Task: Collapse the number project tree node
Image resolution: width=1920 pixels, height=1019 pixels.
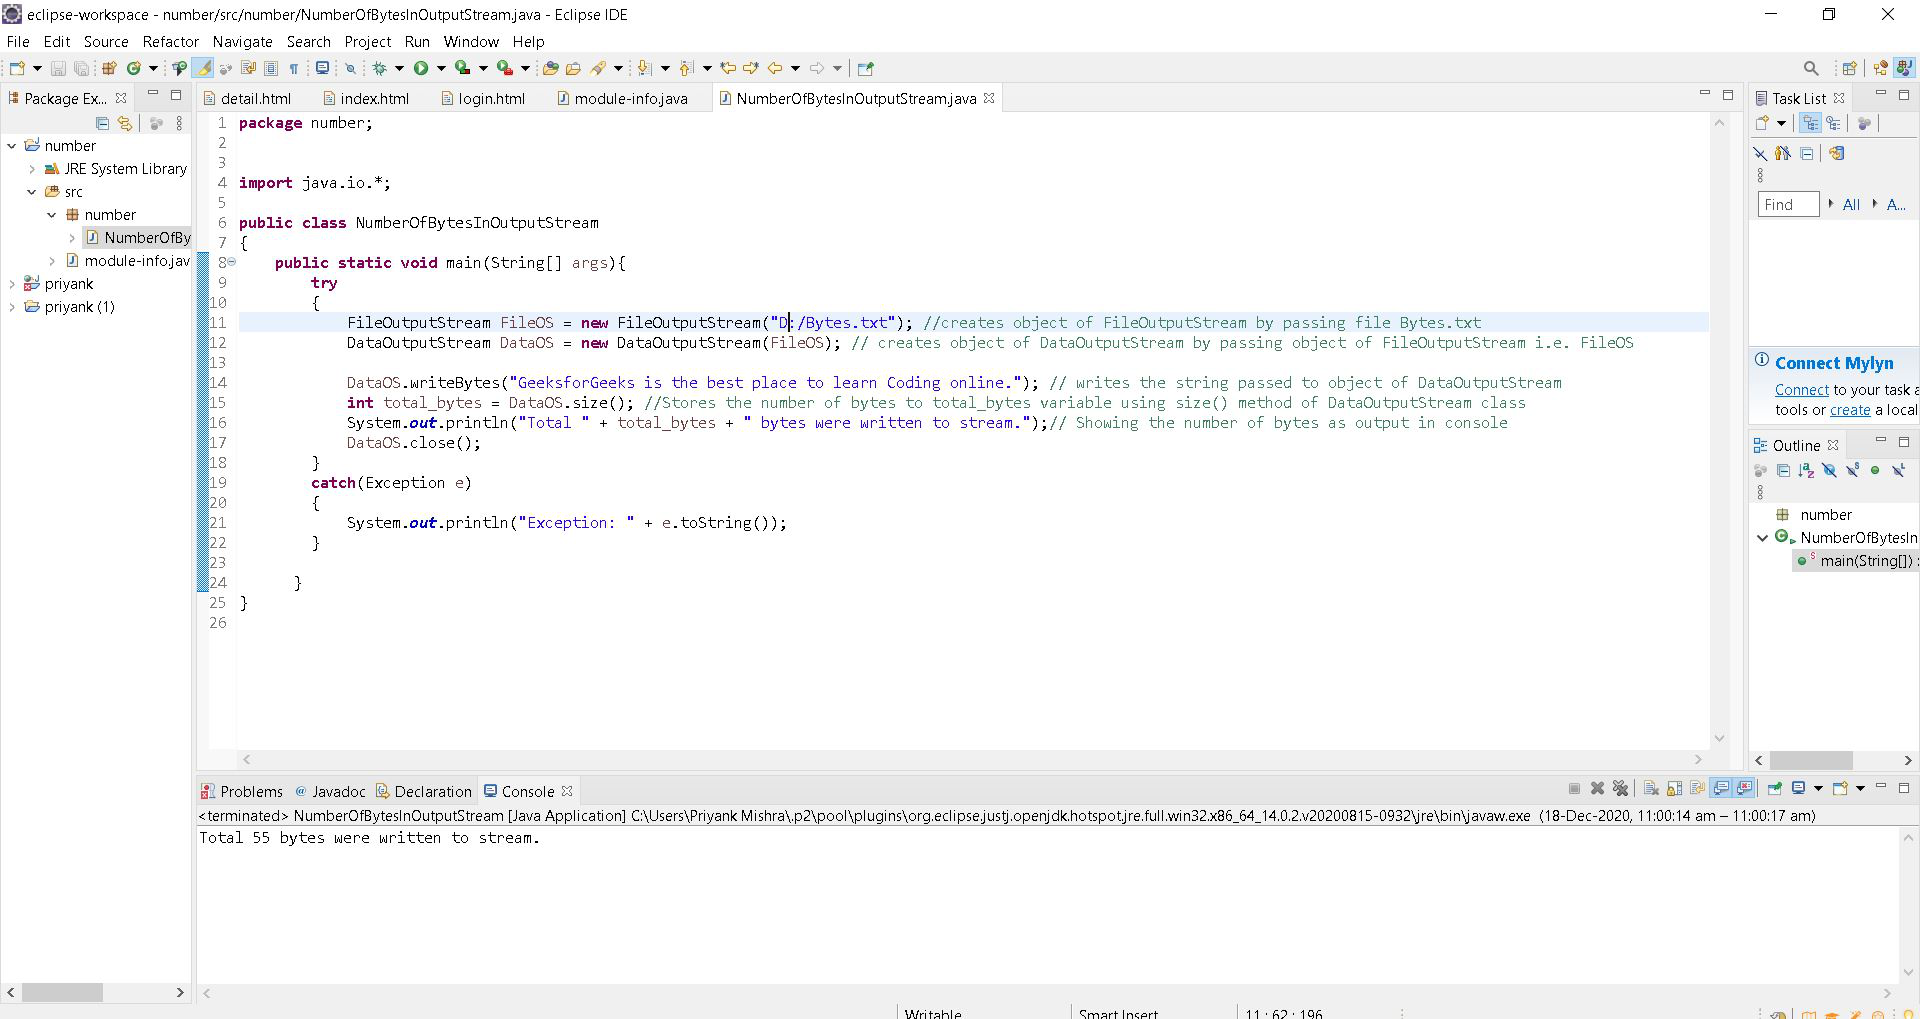Action: coord(12,146)
